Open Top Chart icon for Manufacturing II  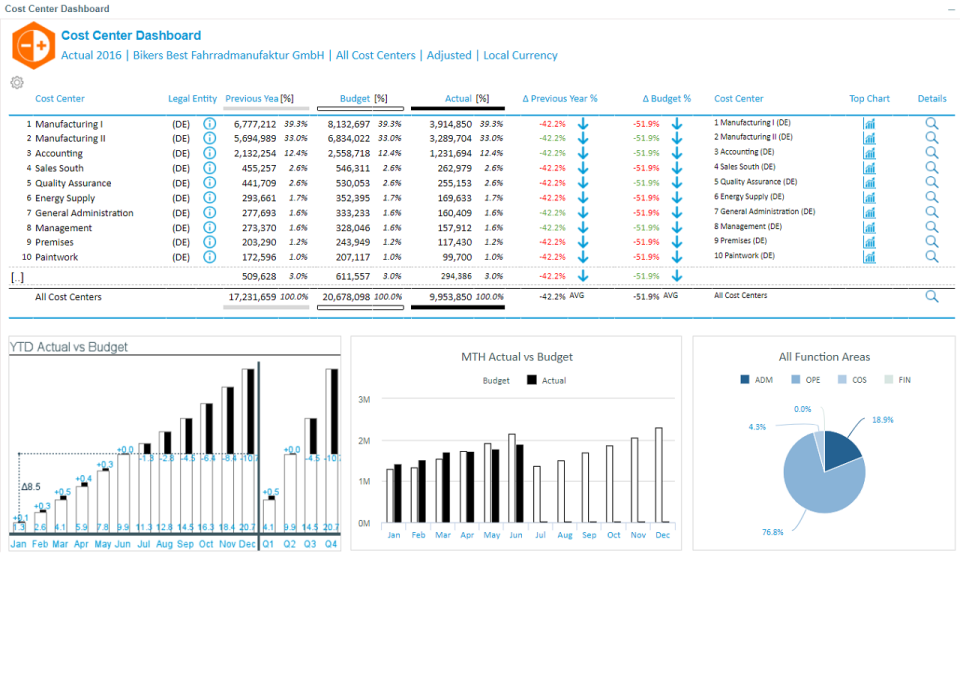click(869, 138)
